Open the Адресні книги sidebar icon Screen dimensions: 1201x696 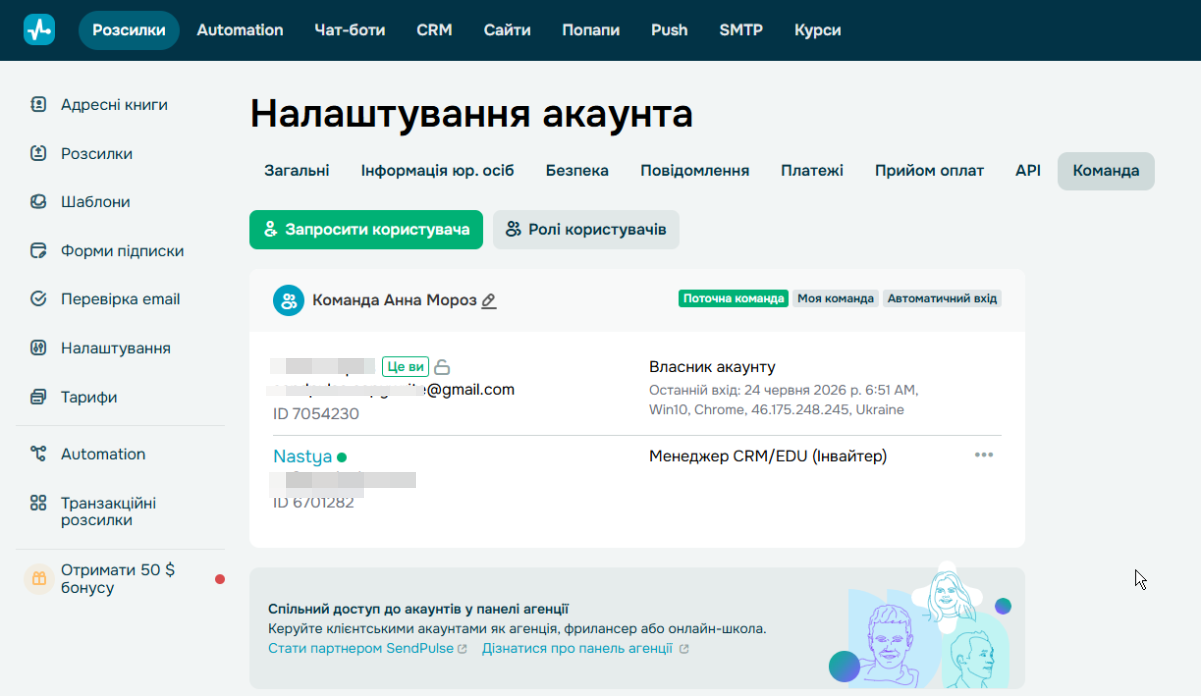(39, 104)
